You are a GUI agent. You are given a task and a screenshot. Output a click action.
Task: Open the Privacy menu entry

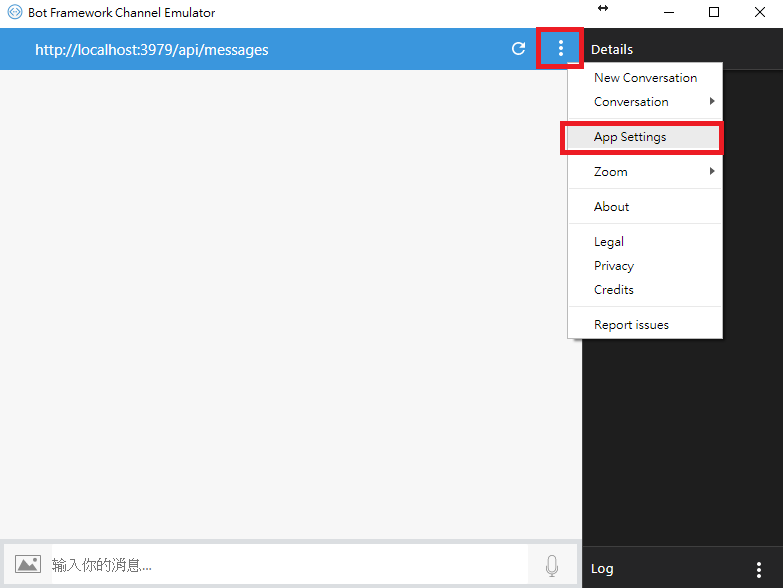(x=645, y=266)
